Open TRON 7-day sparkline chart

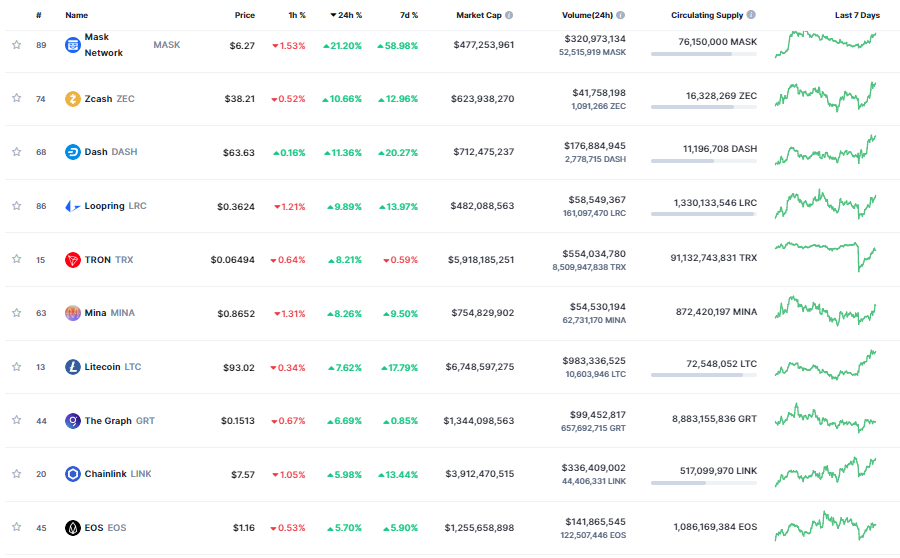825,257
